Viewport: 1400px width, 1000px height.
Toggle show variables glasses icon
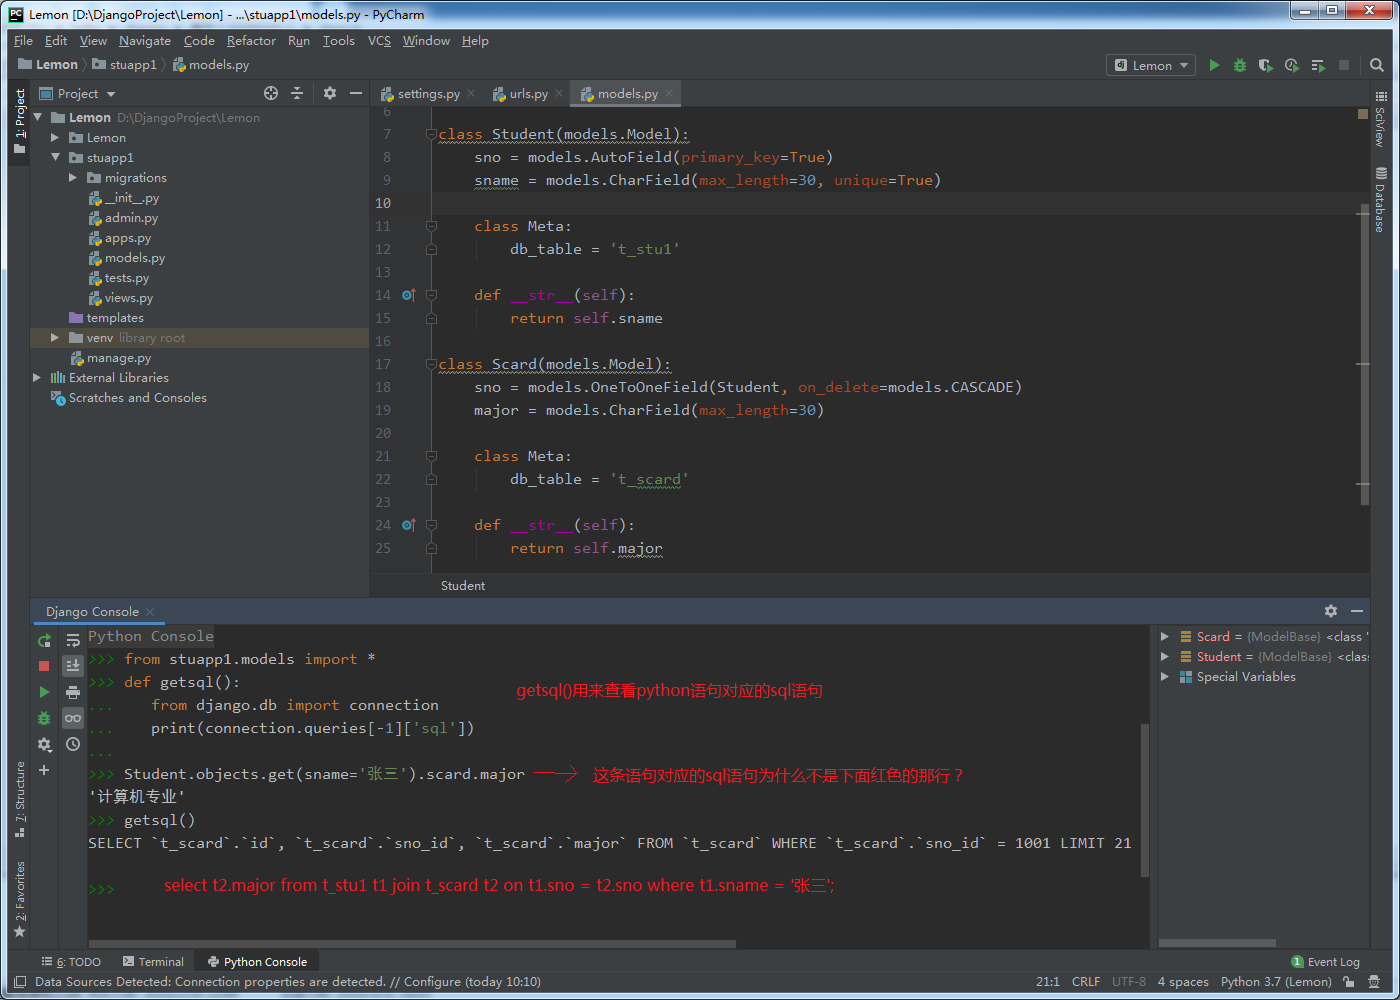73,718
